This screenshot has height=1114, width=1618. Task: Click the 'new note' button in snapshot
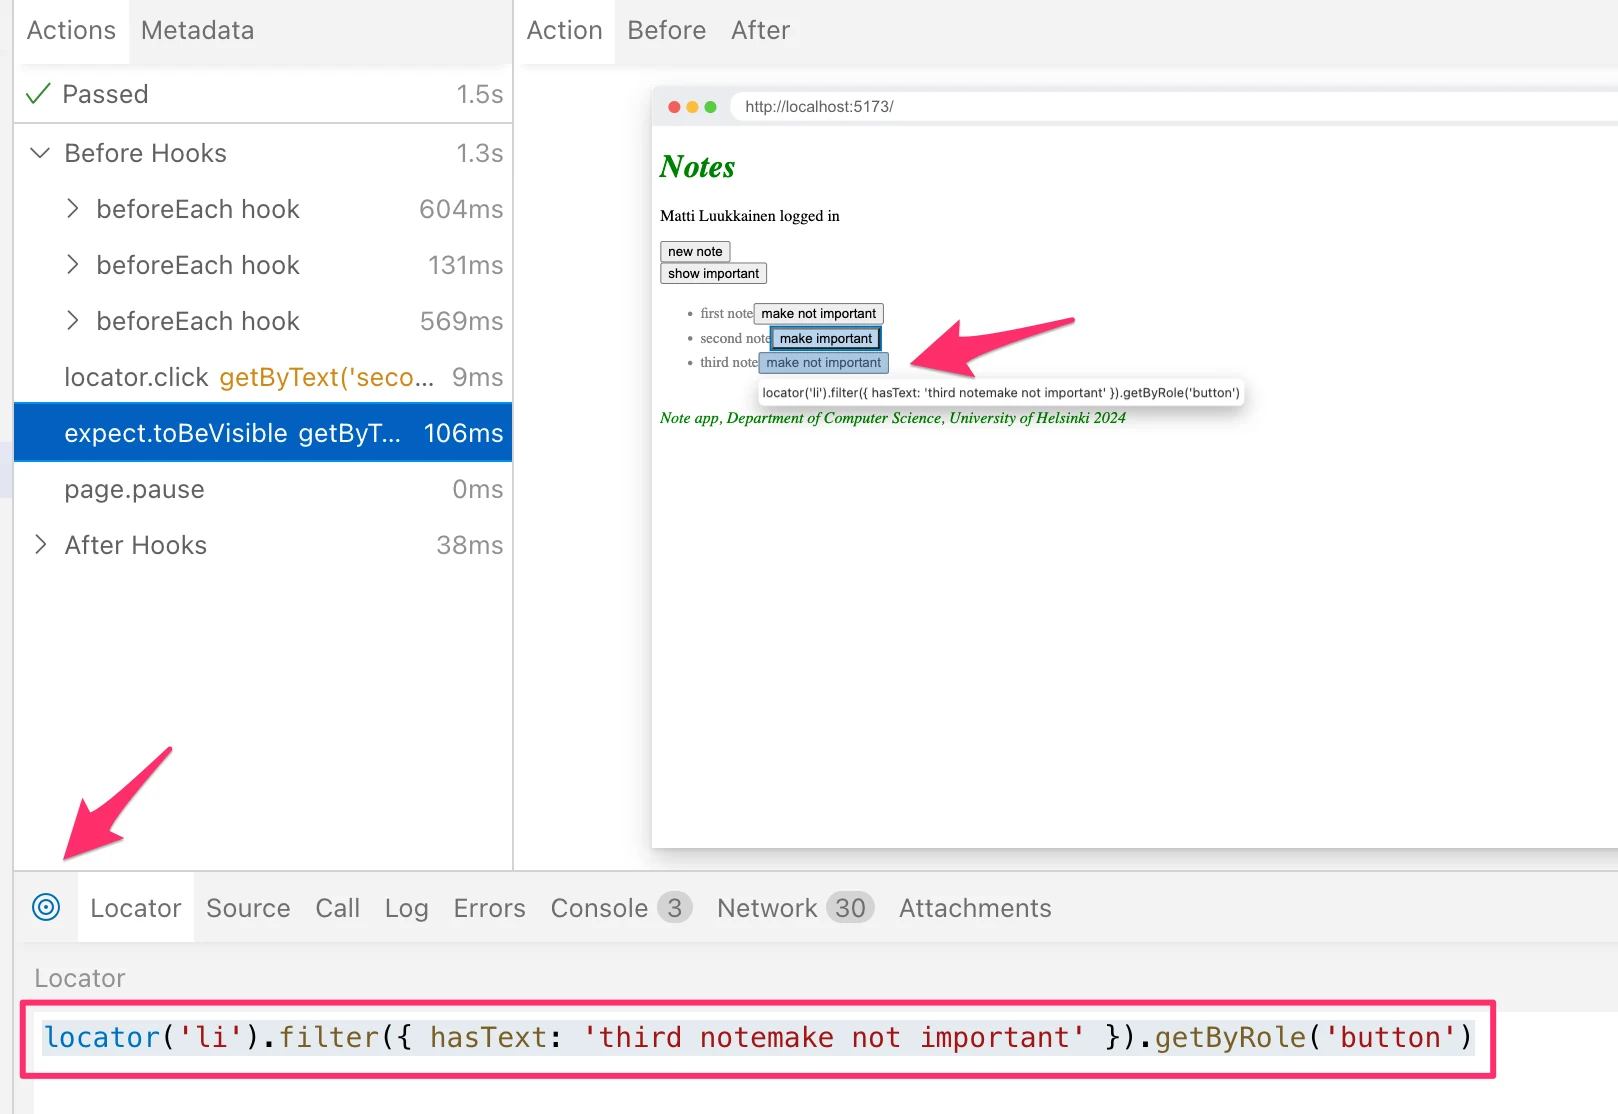[x=695, y=251]
